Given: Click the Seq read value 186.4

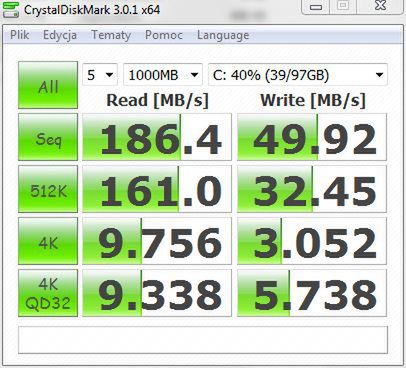Looking at the screenshot, I should click(157, 137).
